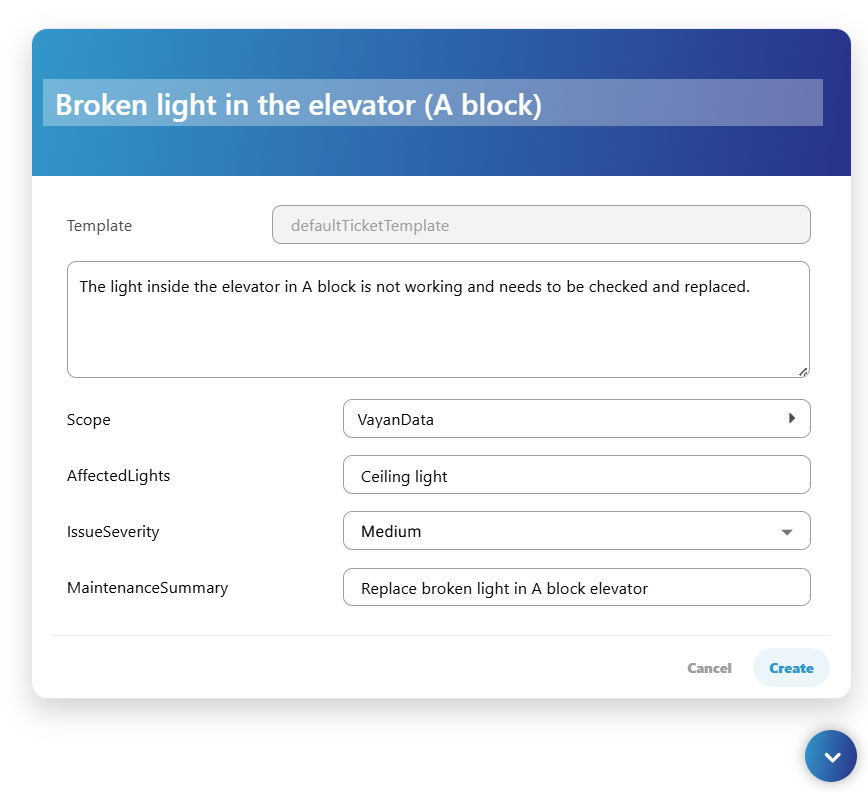Click the blue gradient header below the title

click(x=441, y=151)
